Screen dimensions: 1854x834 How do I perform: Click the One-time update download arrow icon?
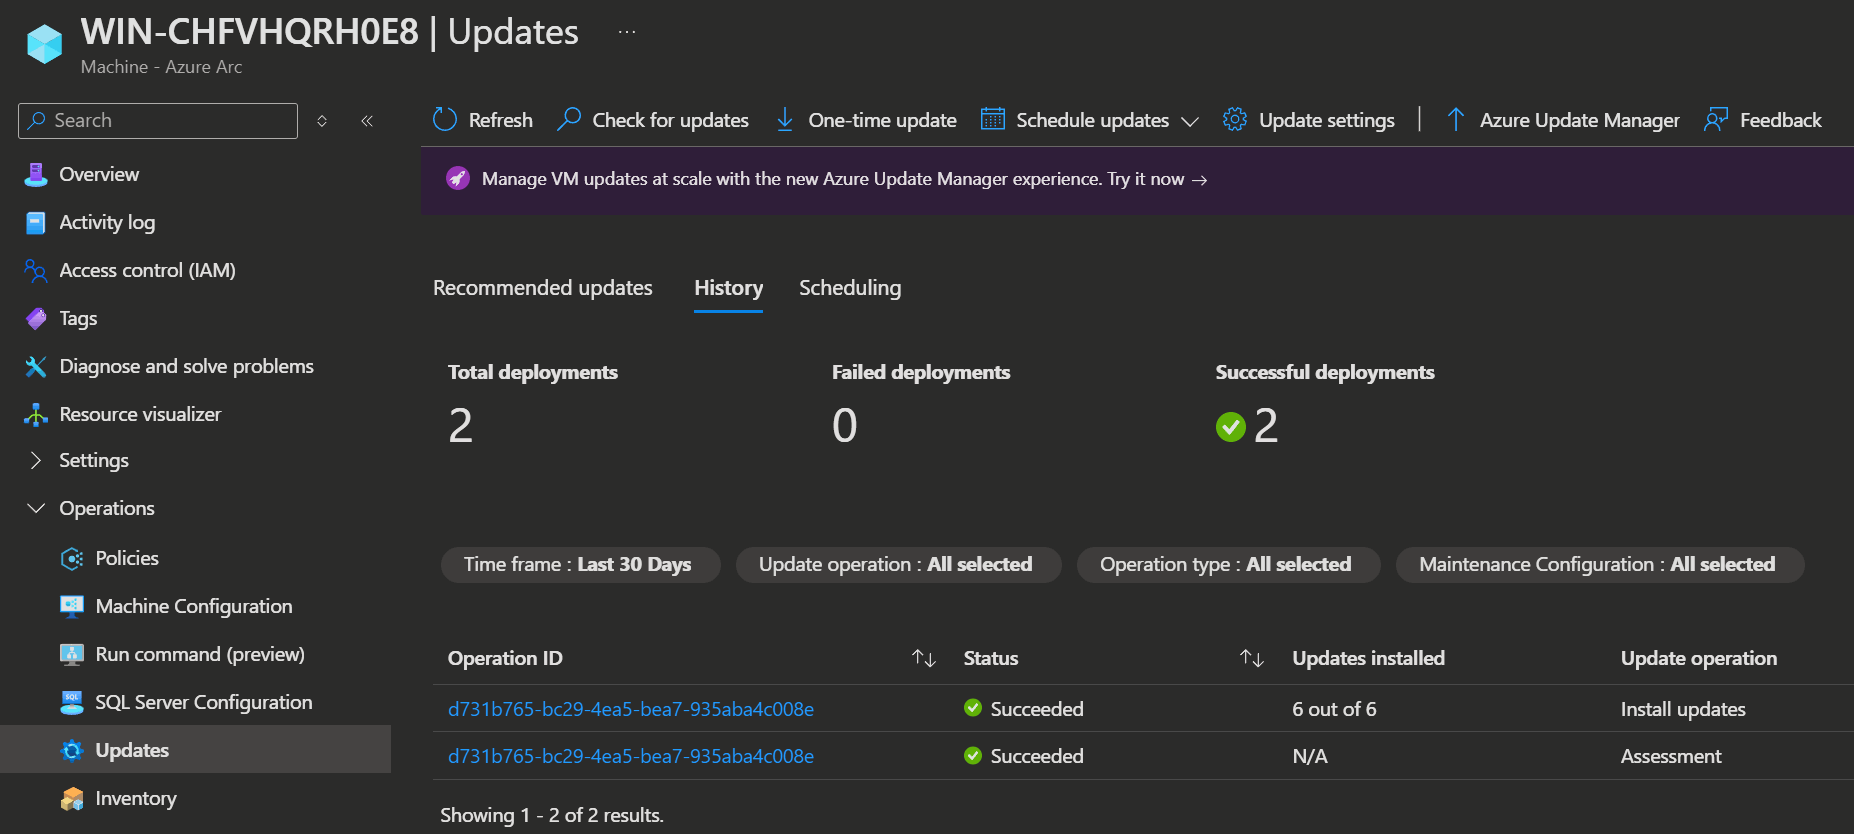point(785,120)
